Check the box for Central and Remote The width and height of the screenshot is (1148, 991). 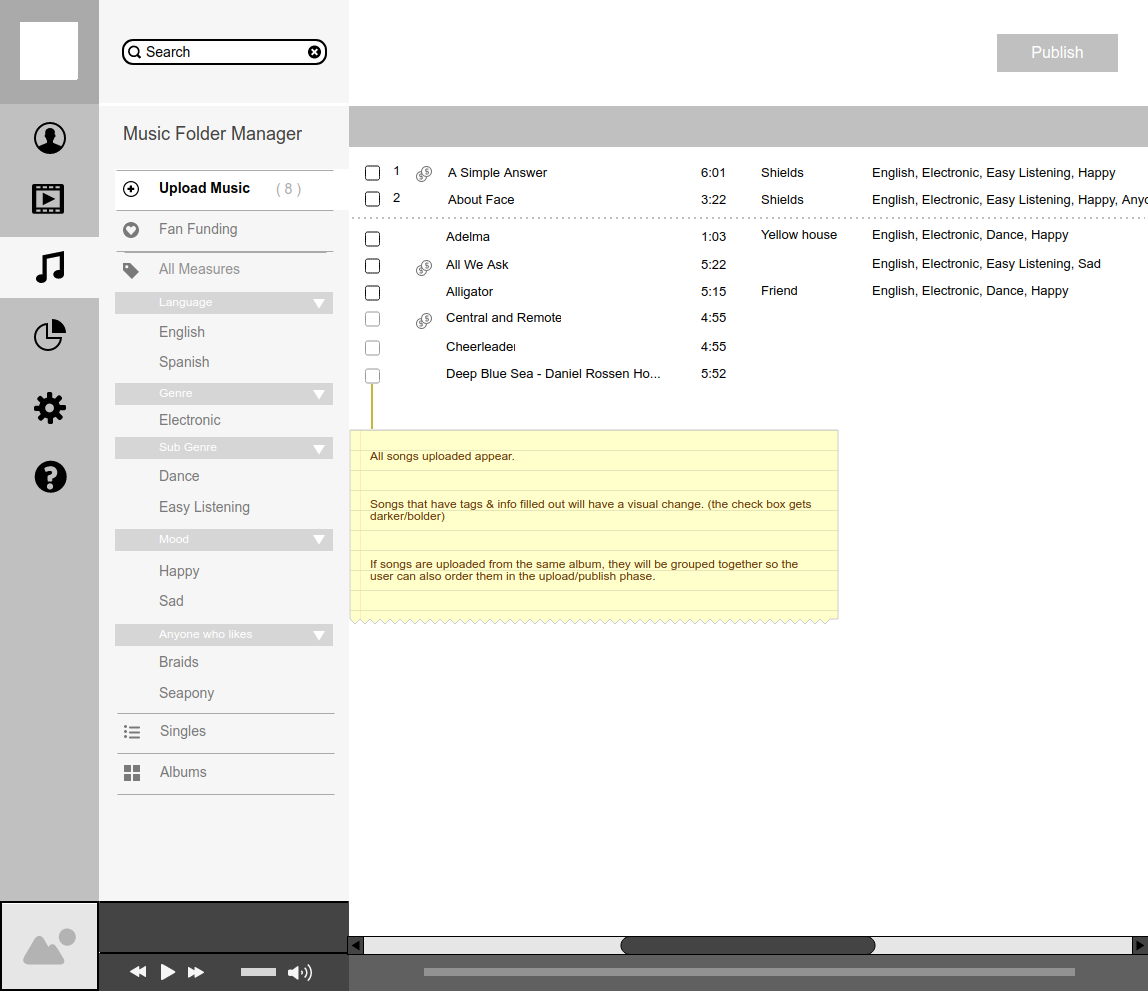pos(373,319)
